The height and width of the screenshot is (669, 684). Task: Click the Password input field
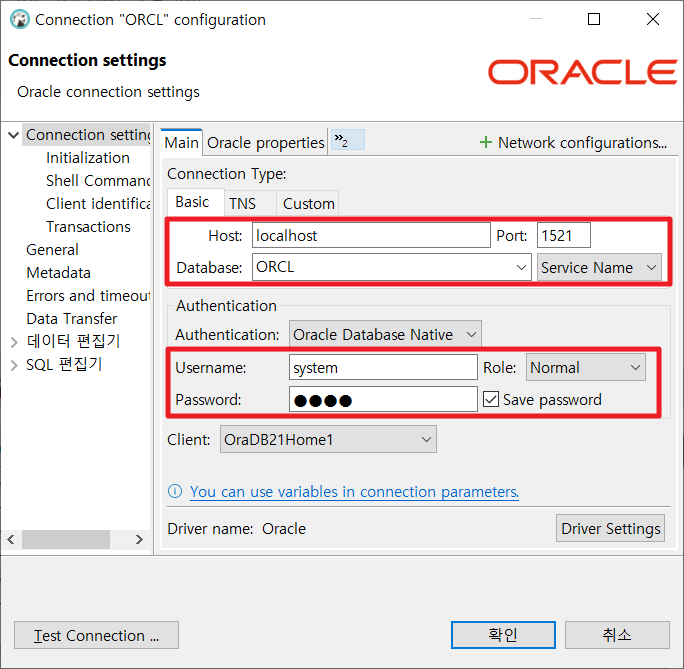(x=383, y=399)
